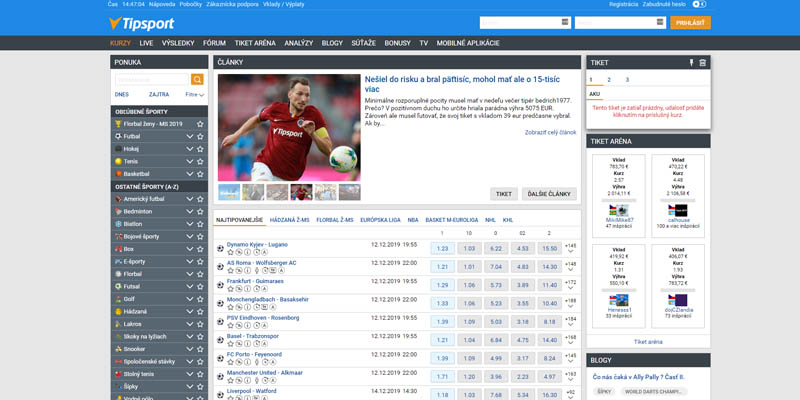Open the VÝSLEDKY menu item

(x=178, y=43)
